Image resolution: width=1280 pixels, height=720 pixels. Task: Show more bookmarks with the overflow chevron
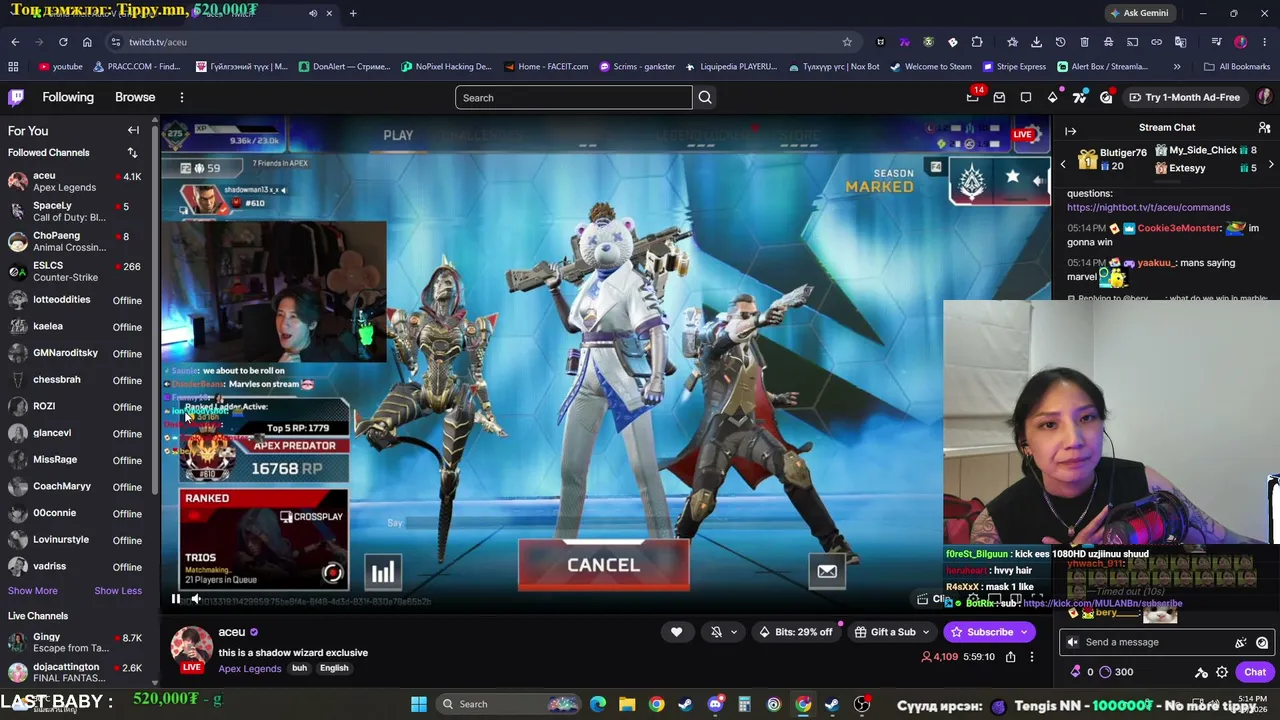(1177, 67)
